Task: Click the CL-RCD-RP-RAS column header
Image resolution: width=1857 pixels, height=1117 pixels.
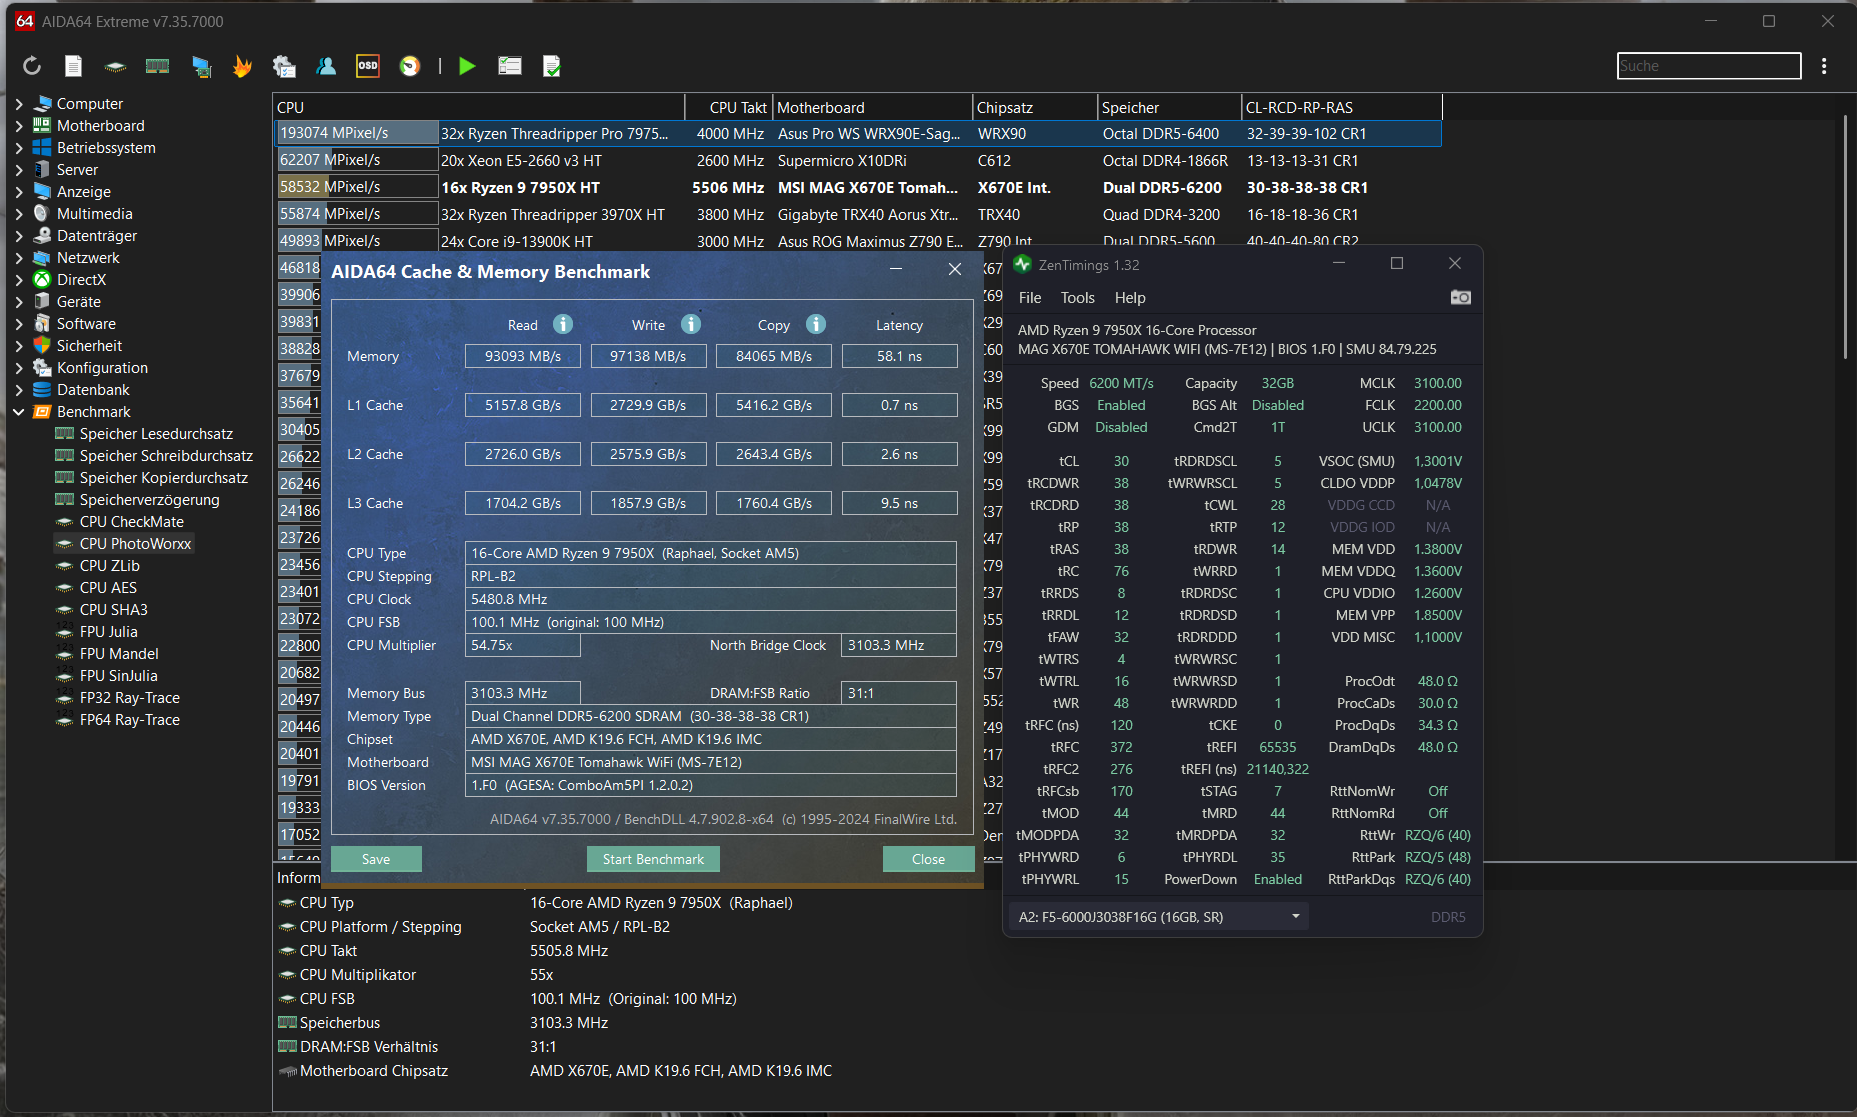Action: coord(1342,107)
